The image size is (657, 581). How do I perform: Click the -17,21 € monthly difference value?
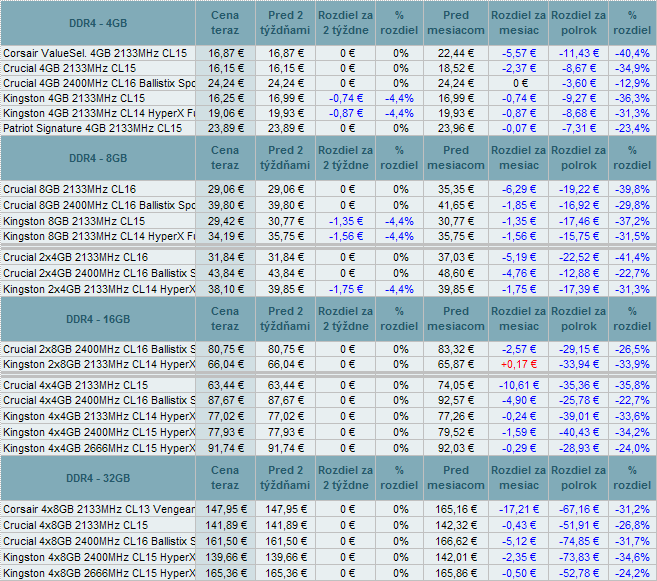click(519, 509)
